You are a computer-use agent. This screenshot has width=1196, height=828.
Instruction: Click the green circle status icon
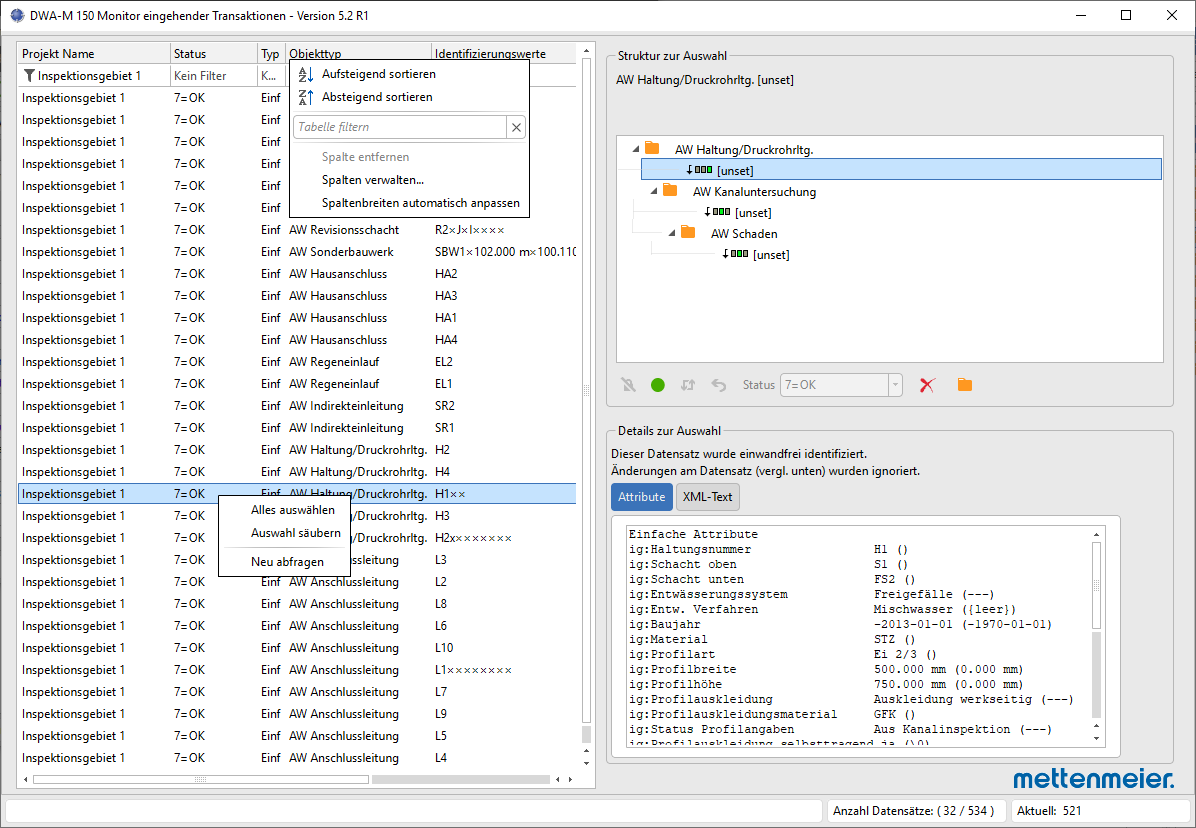pos(657,385)
